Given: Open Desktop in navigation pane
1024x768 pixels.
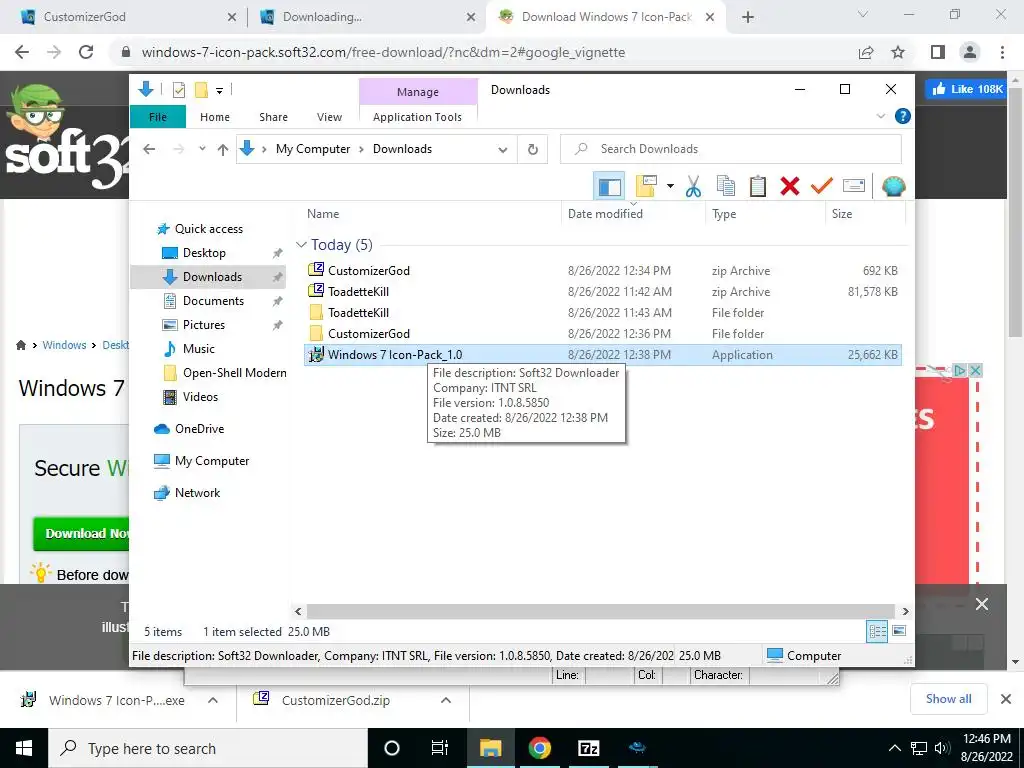Looking at the screenshot, I should tap(204, 253).
